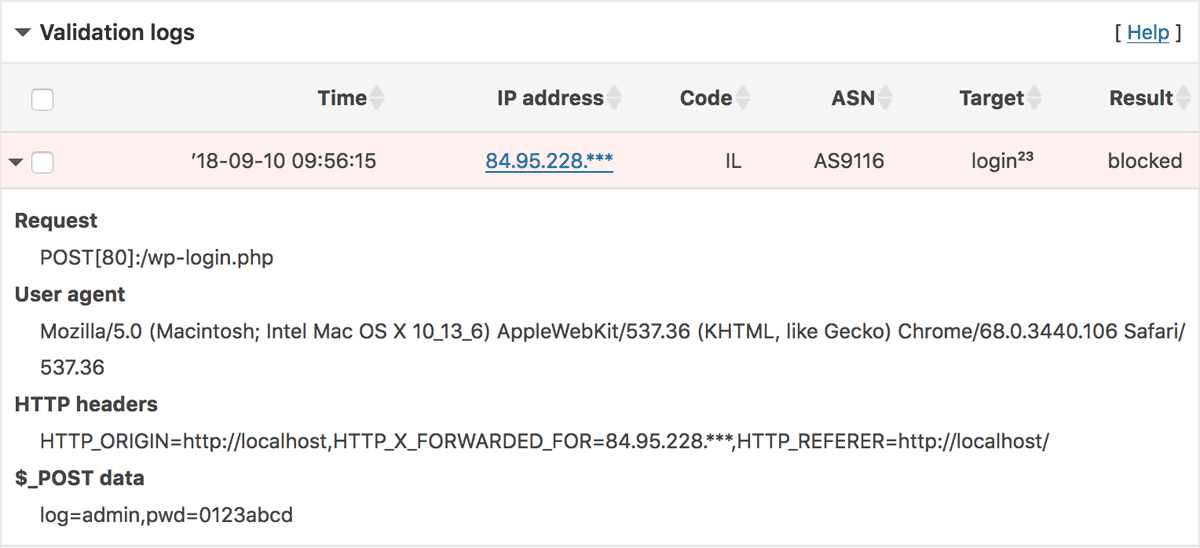
Task: Click the ASN column sort arrows
Action: (885, 98)
